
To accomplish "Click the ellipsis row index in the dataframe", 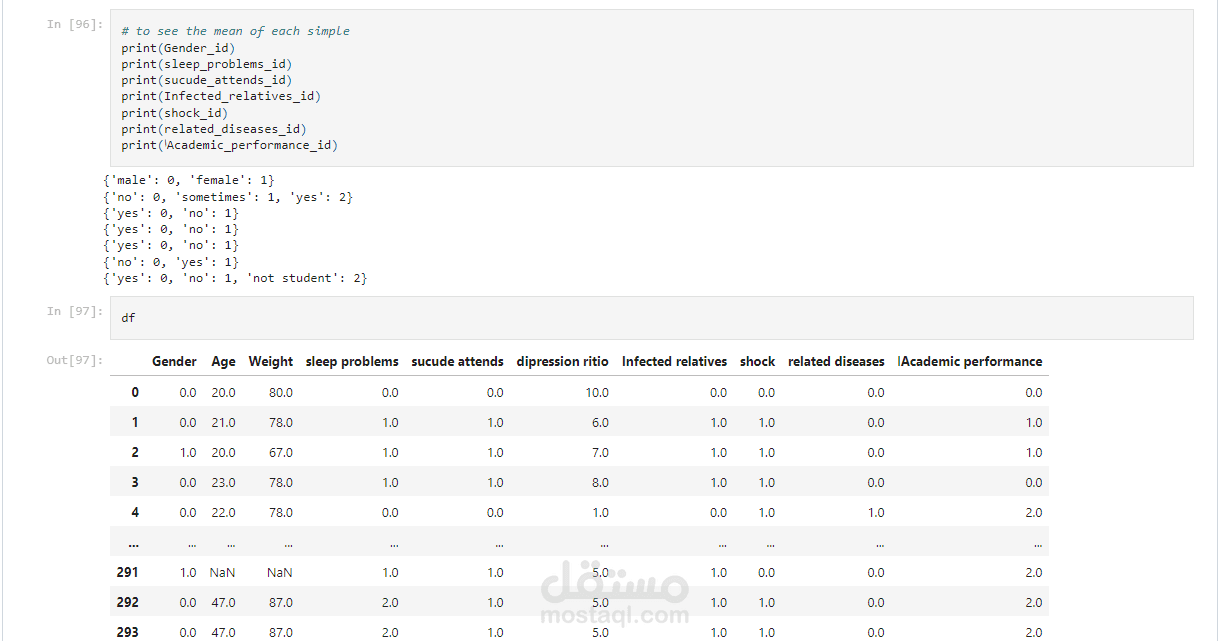I will pyautogui.click(x=133, y=543).
